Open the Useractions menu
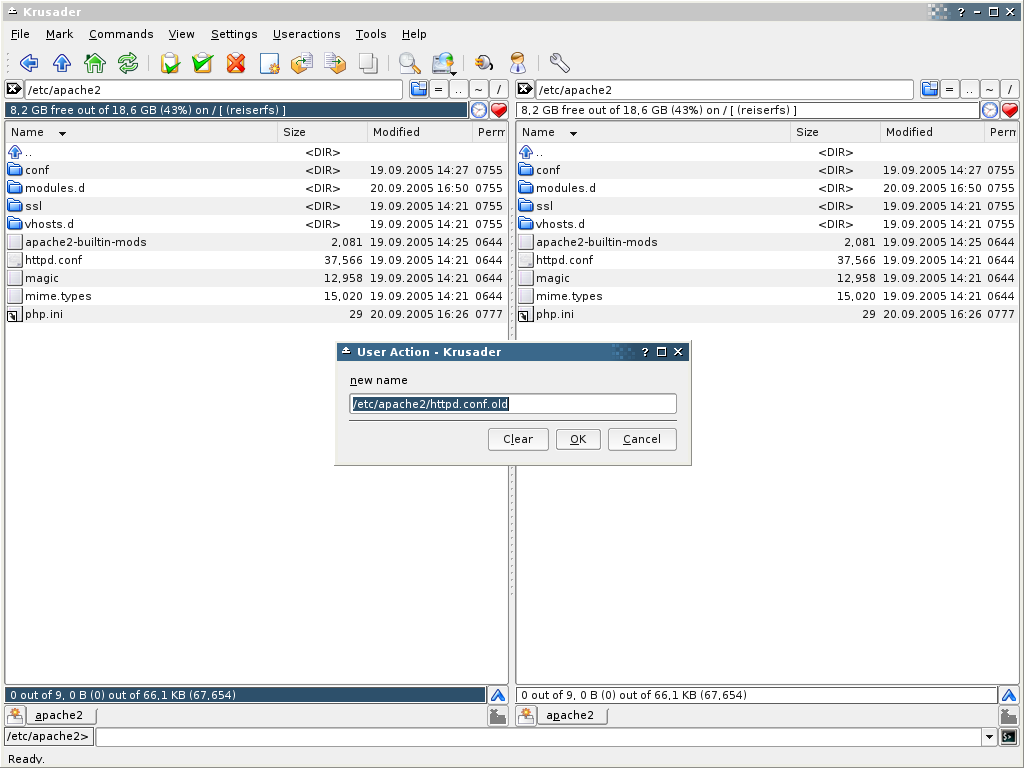1024x768 pixels. point(306,34)
